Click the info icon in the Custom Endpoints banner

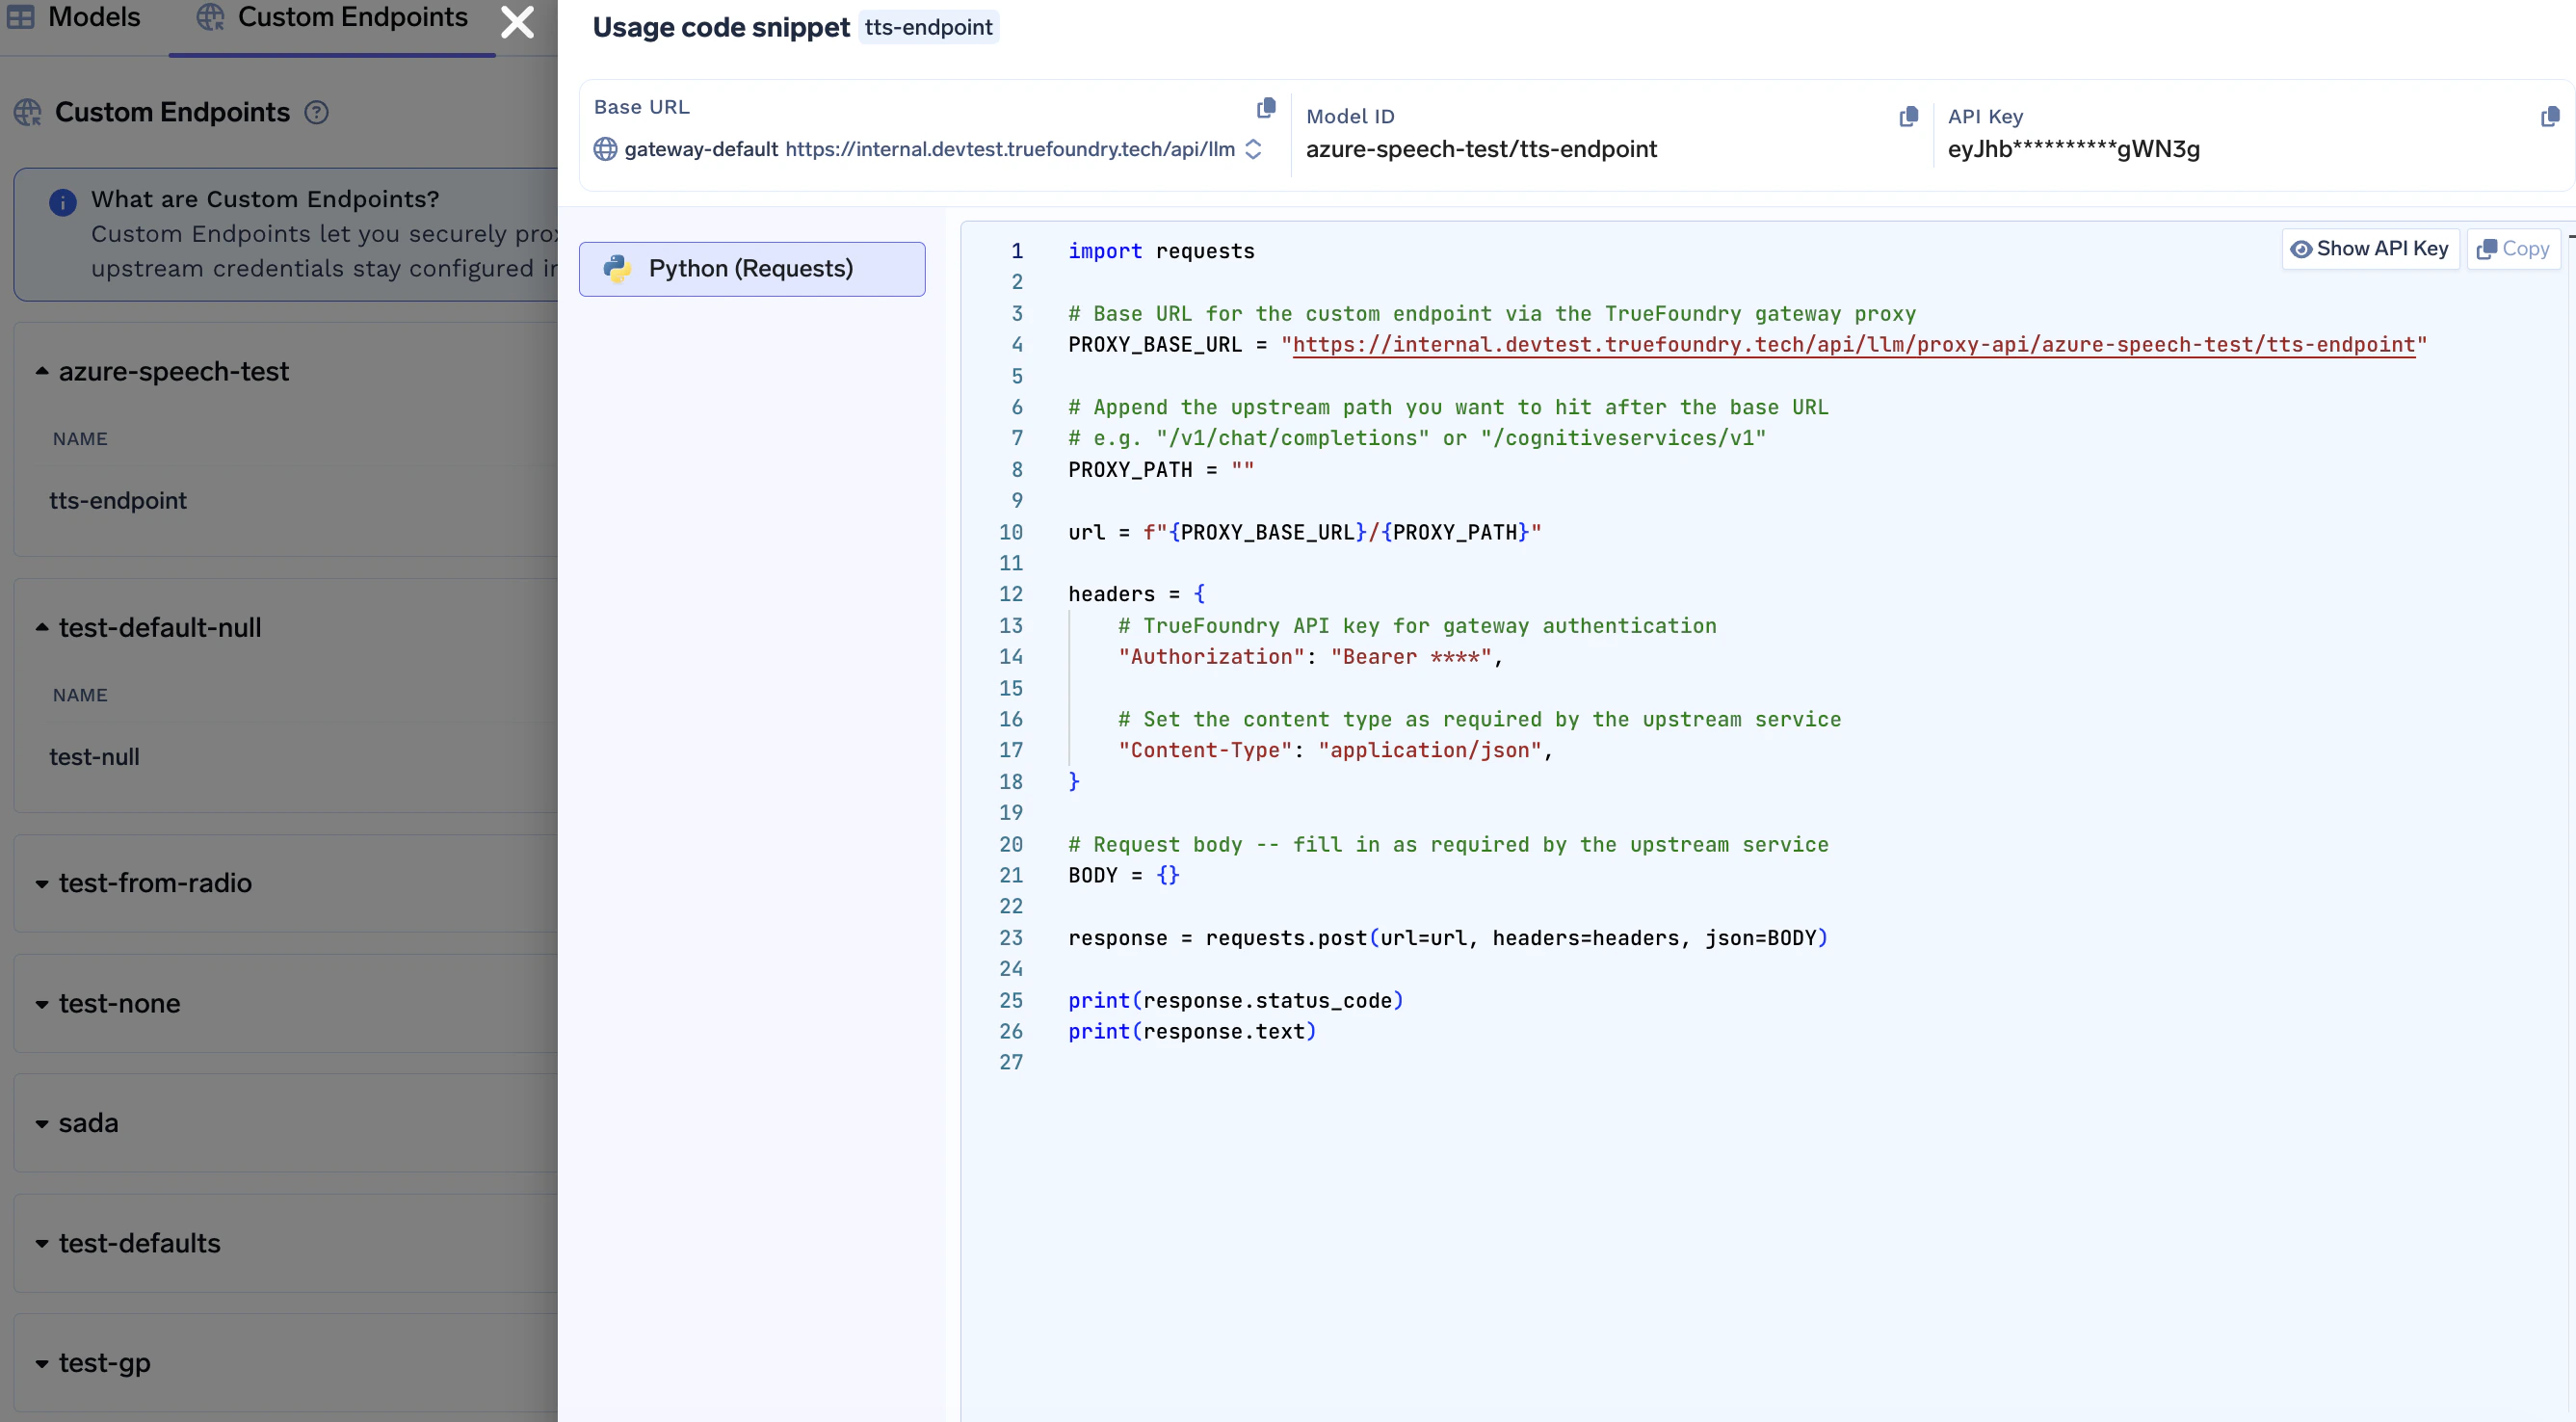pos(62,201)
